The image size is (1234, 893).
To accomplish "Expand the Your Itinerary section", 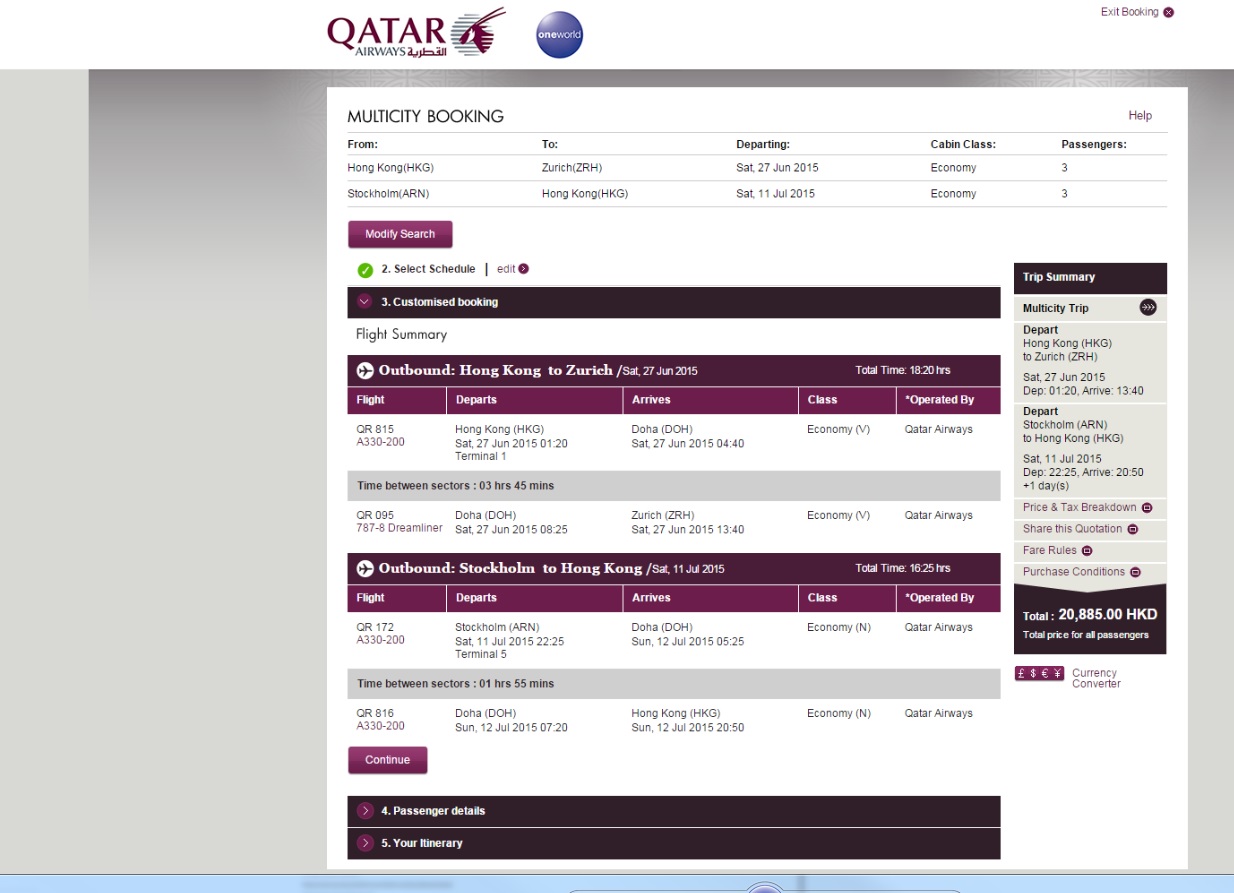I will pos(365,843).
